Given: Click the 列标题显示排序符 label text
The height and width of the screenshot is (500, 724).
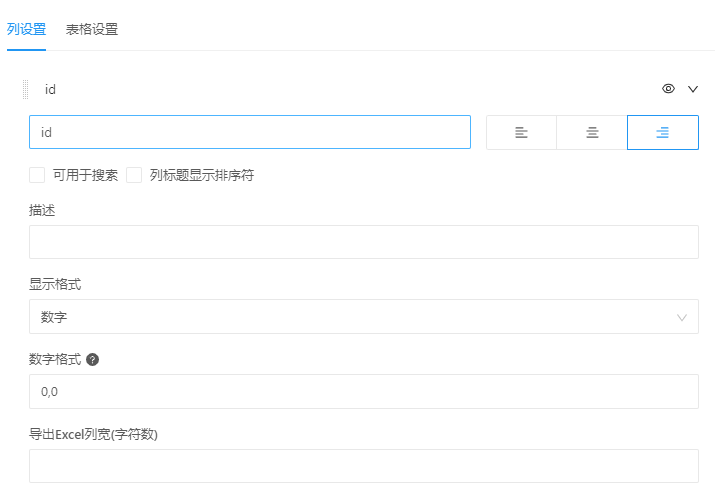Looking at the screenshot, I should (202, 175).
